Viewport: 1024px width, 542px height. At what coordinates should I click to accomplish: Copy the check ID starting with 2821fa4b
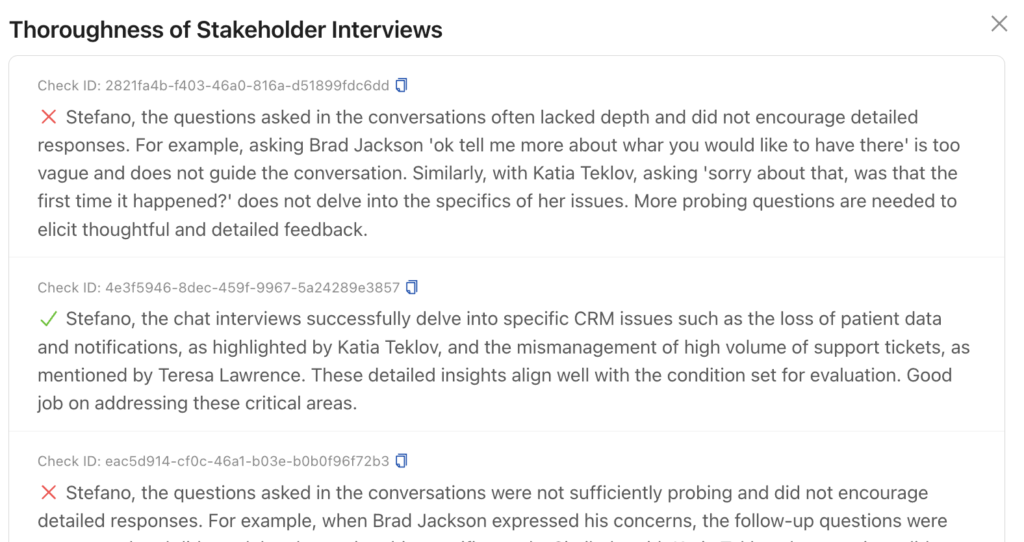click(x=402, y=85)
